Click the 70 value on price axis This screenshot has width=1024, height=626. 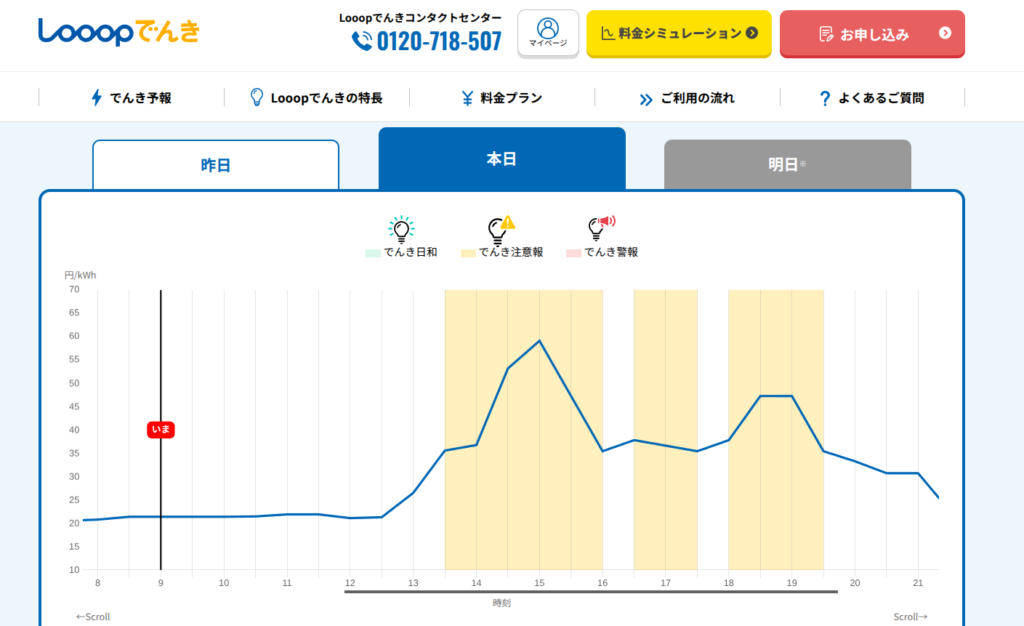[74, 289]
